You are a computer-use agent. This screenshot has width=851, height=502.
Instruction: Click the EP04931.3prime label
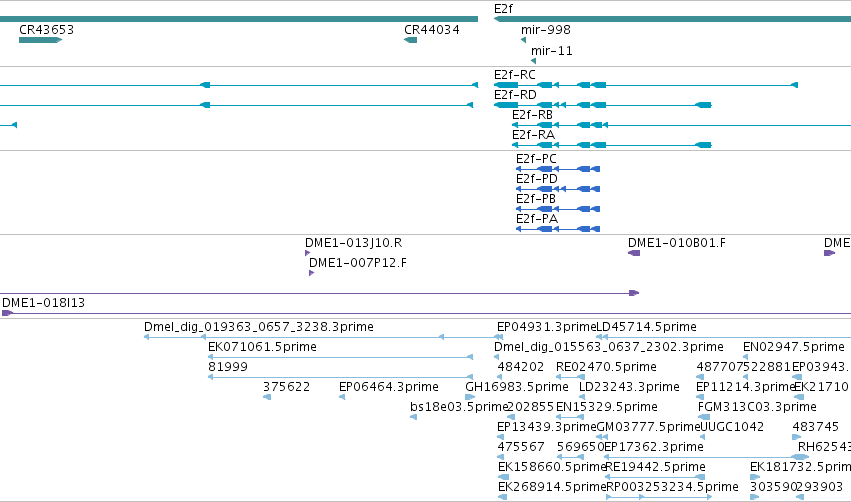pyautogui.click(x=547, y=327)
